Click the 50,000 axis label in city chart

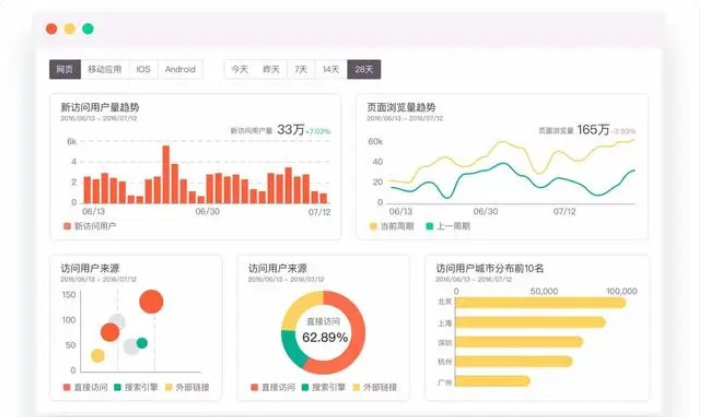pos(544,291)
